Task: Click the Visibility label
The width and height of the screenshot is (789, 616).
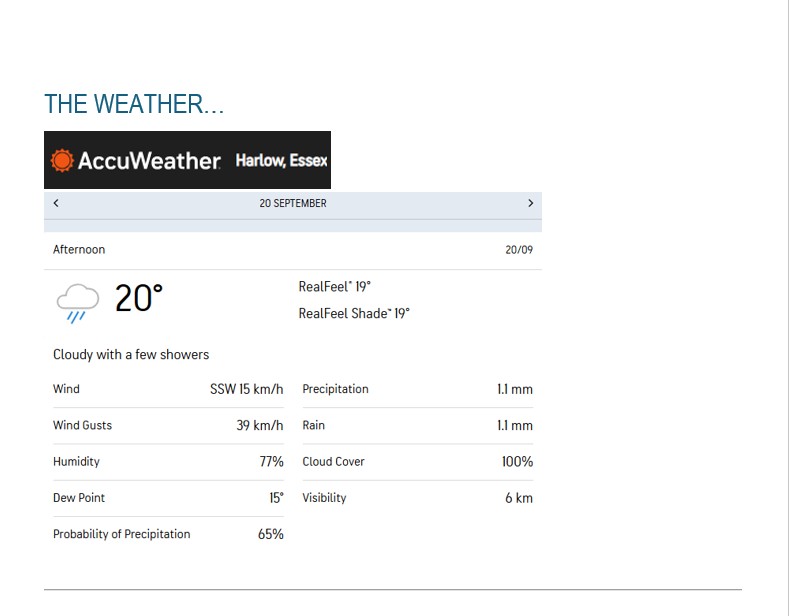Action: click(x=325, y=498)
